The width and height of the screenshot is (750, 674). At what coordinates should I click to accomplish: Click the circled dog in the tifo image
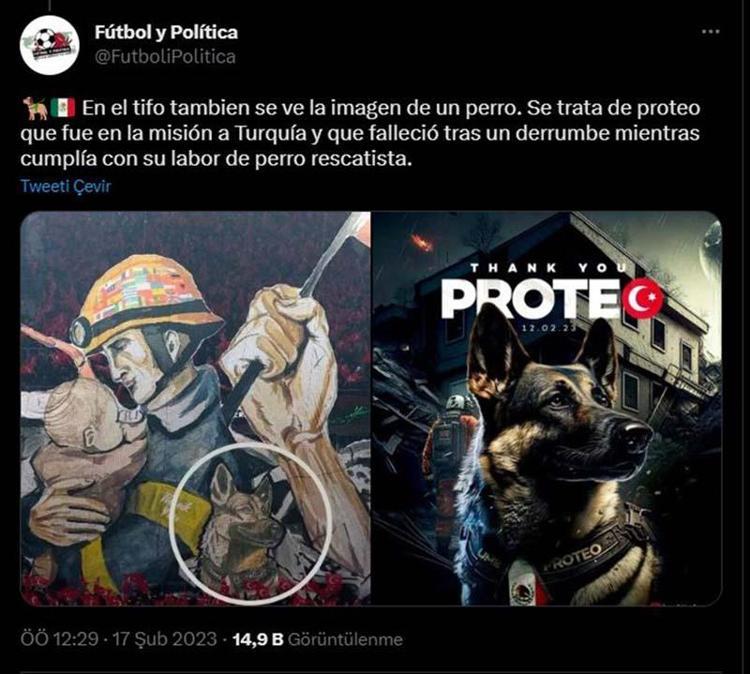[x=251, y=523]
